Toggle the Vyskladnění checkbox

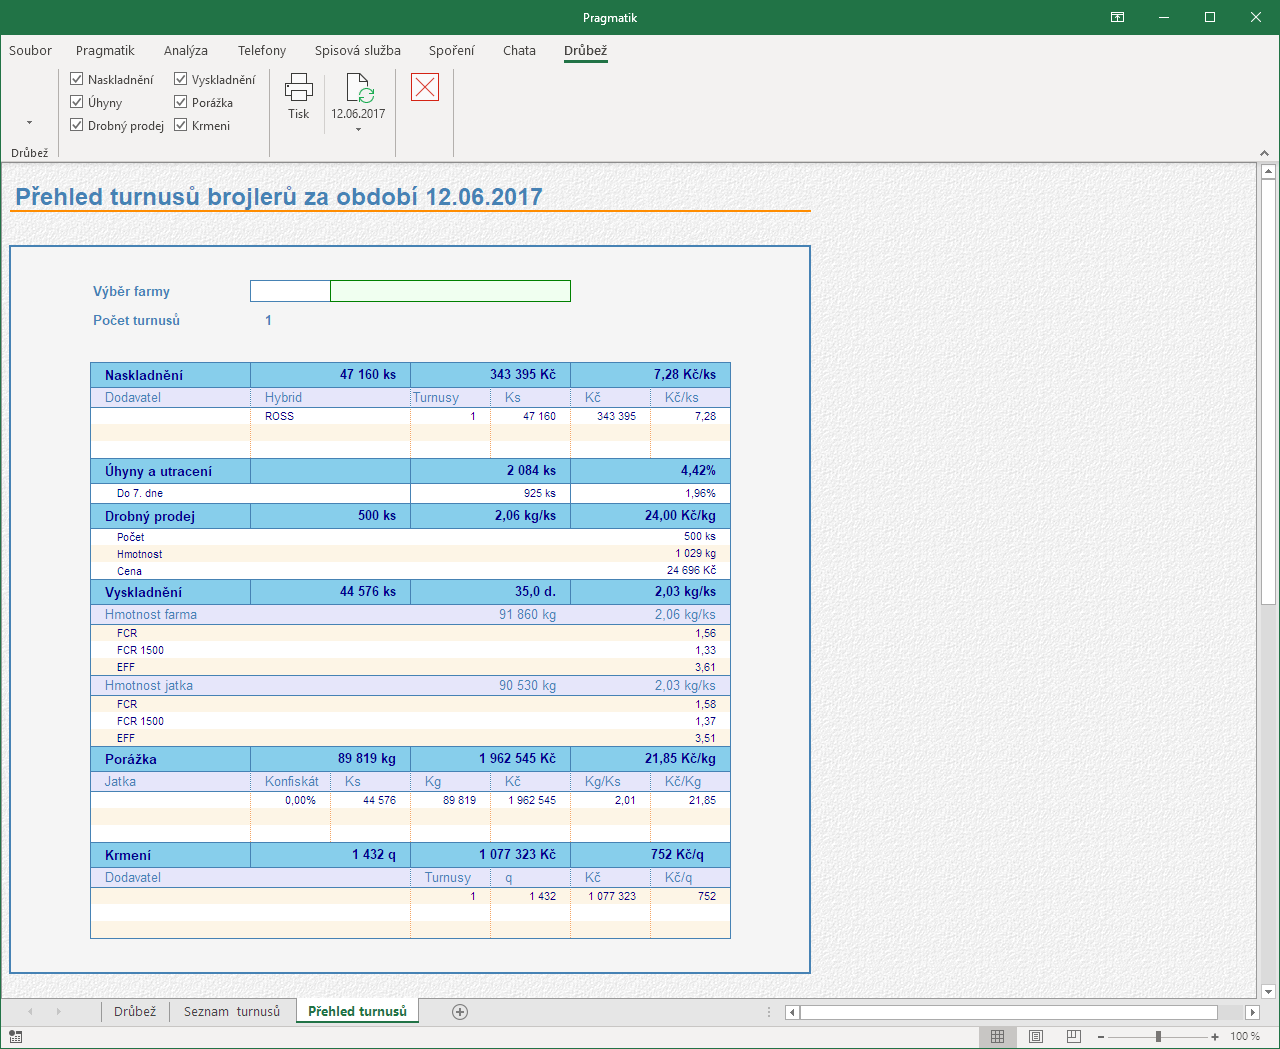tap(181, 79)
